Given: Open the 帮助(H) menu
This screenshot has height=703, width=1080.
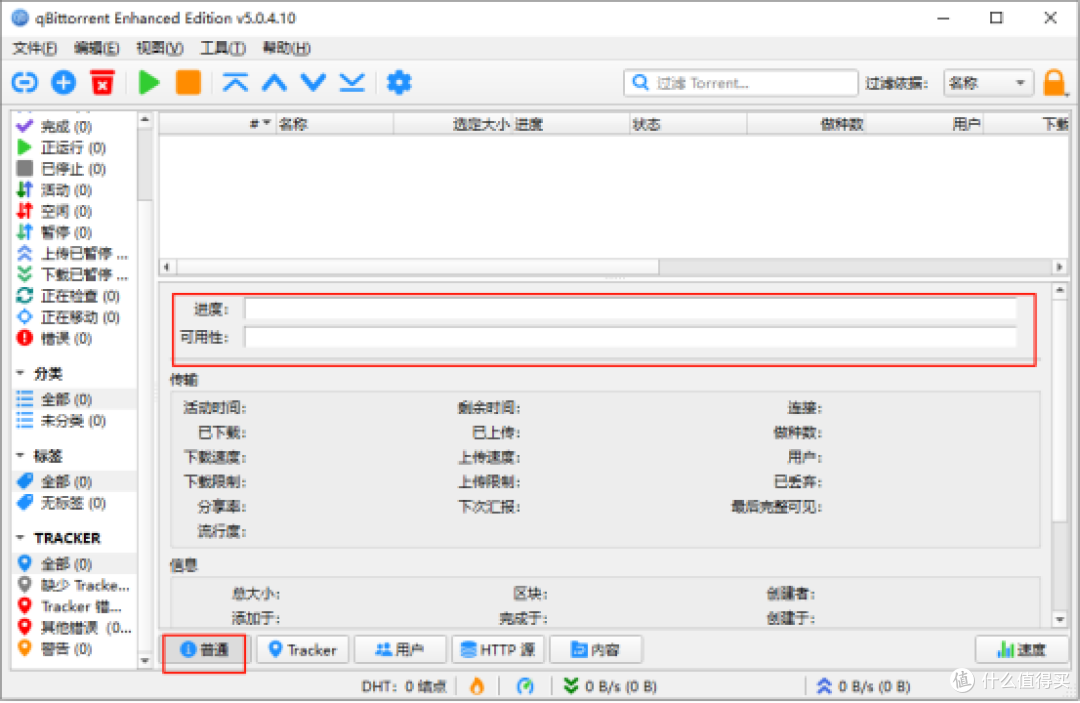Looking at the screenshot, I should tap(287, 48).
